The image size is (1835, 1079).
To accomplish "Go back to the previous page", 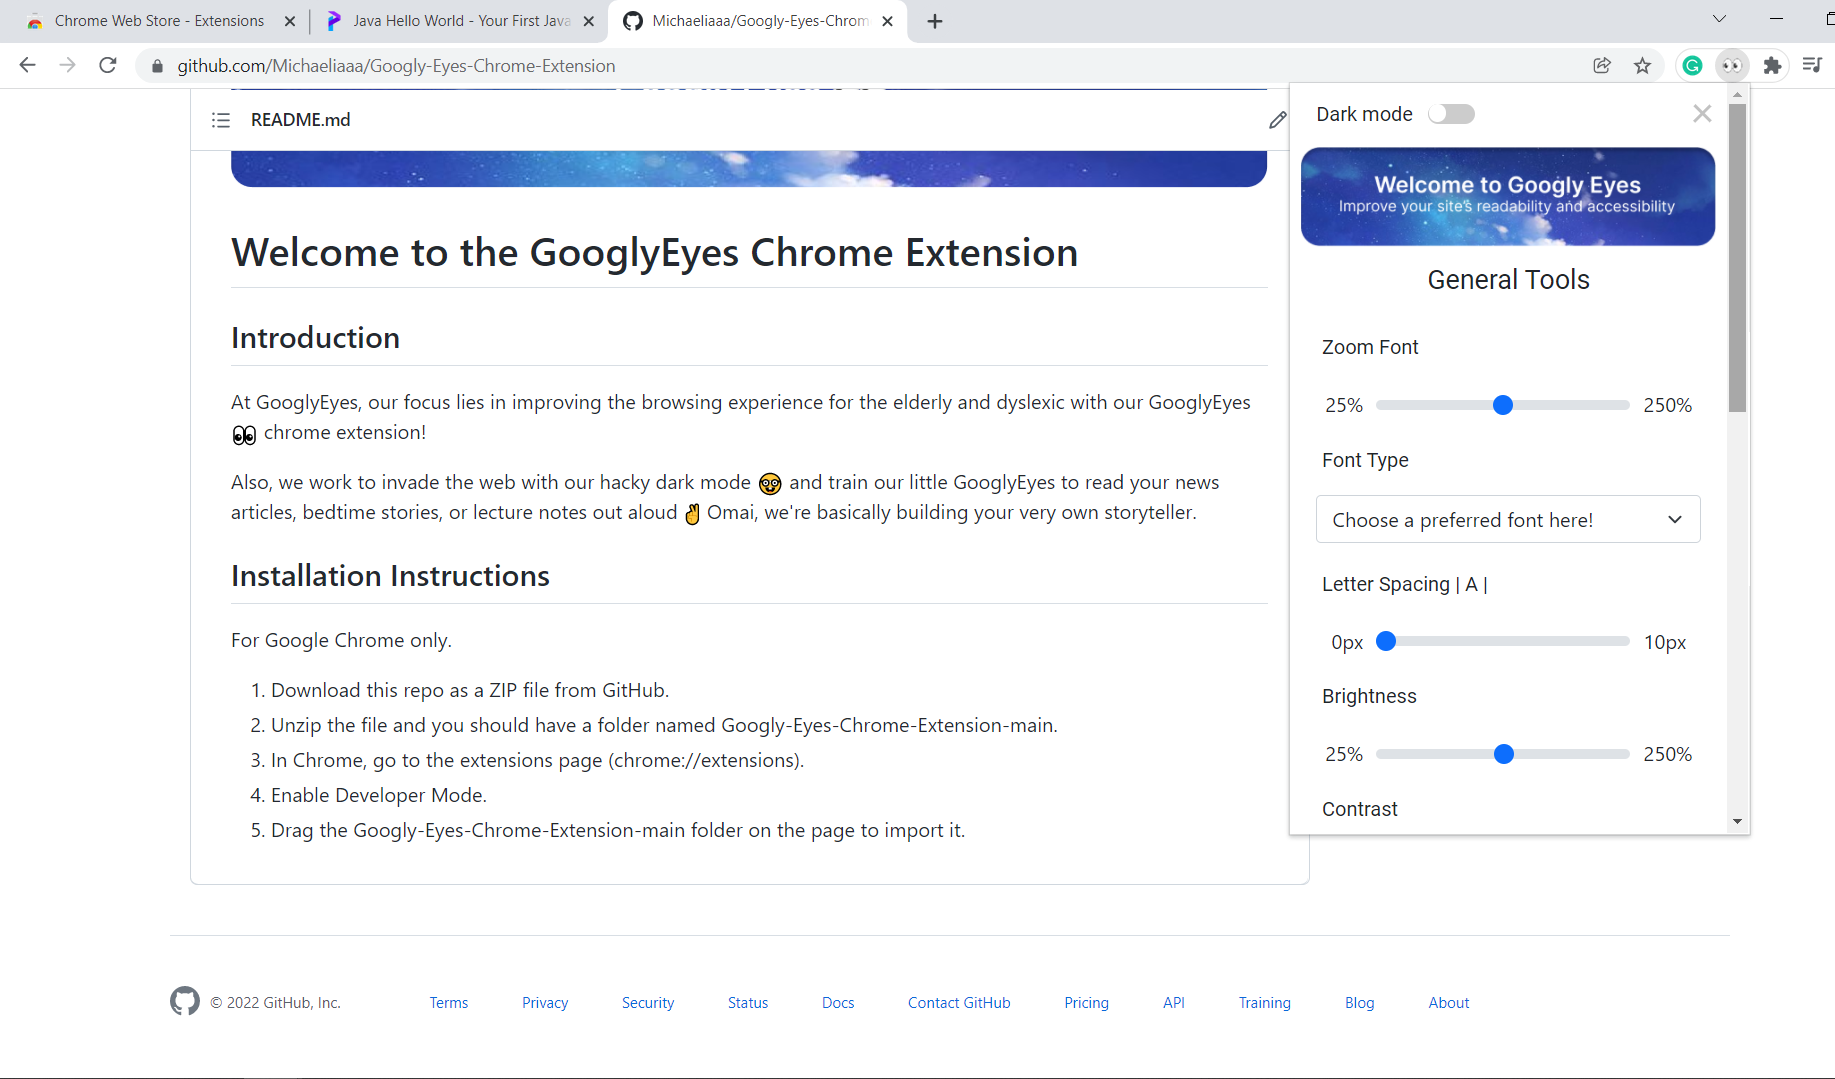I will (x=27, y=65).
